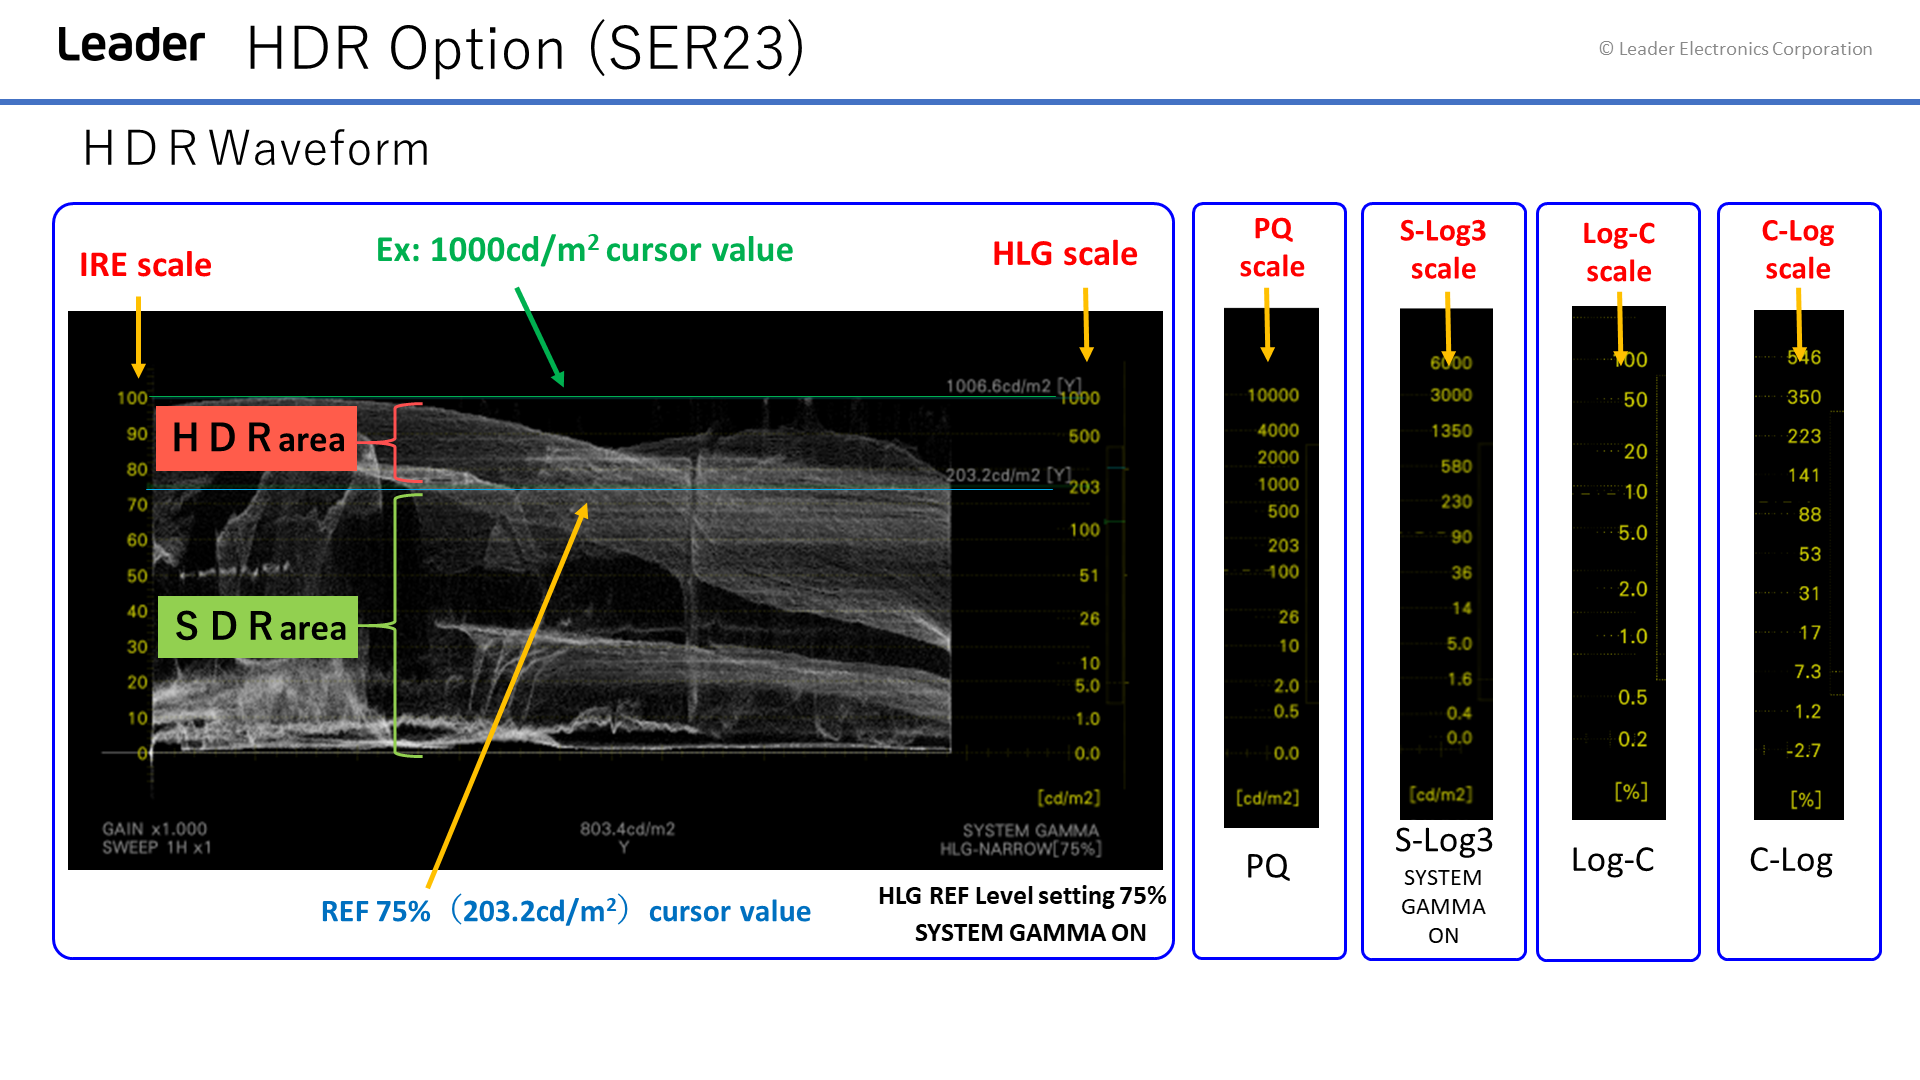Click the red HLG scale label
Viewport: 1920px width, 1080px height.
coord(1064,254)
